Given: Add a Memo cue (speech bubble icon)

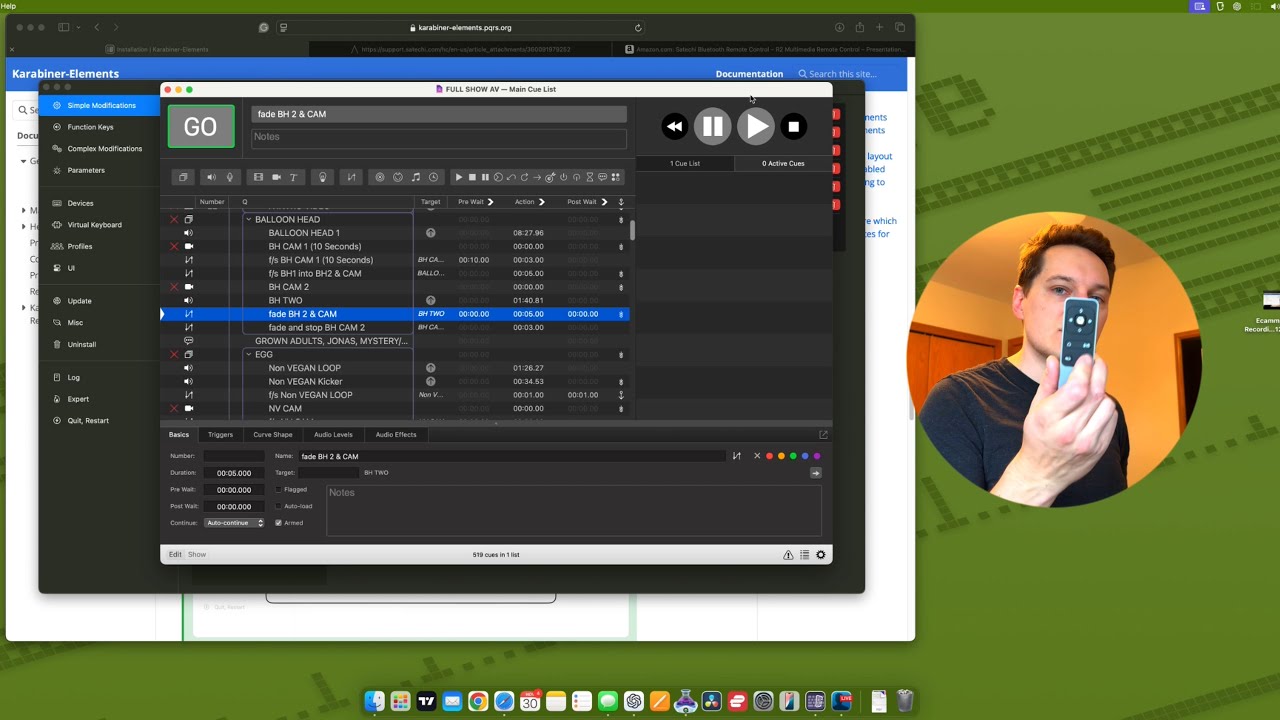Looking at the screenshot, I should tap(603, 177).
